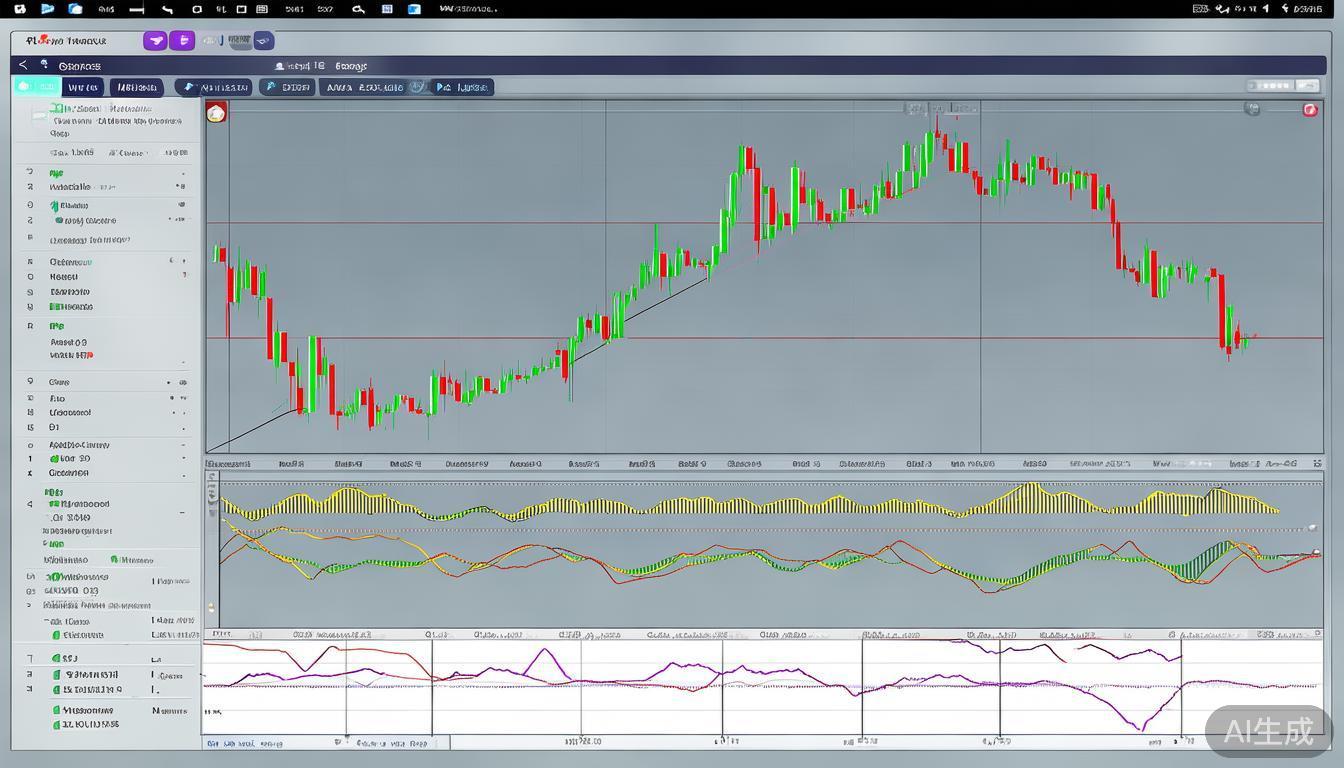
Task: Click the grey round icon near chart top-right
Action: [x=1252, y=109]
